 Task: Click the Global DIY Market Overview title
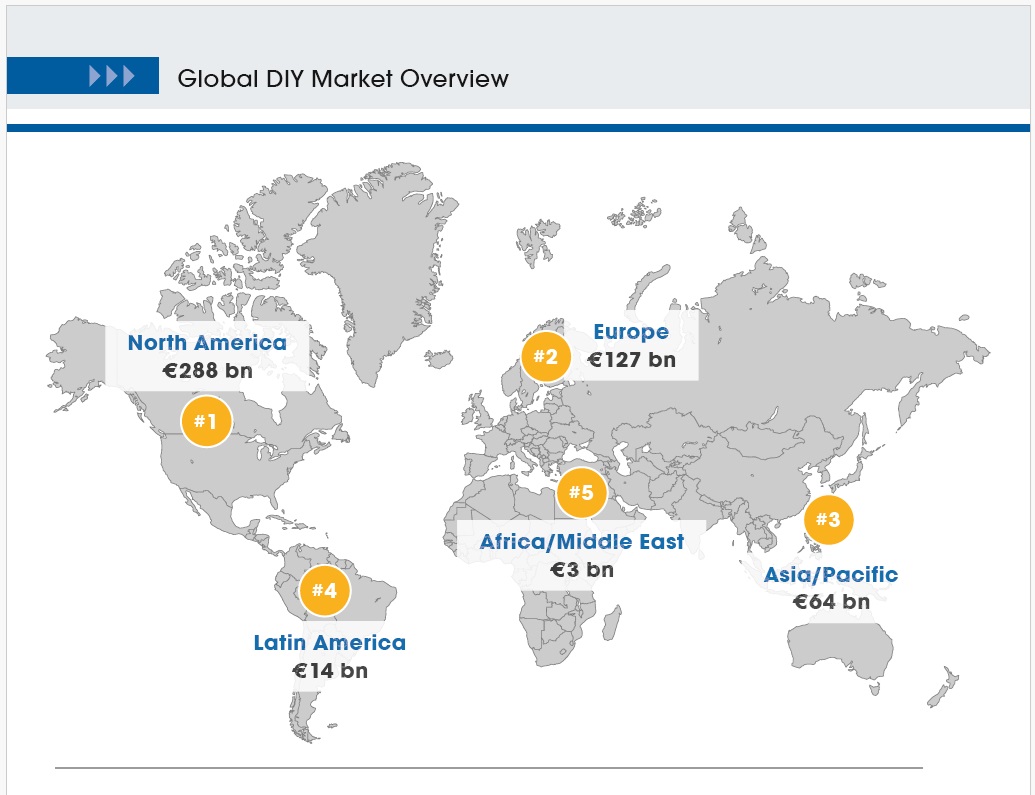tap(343, 78)
